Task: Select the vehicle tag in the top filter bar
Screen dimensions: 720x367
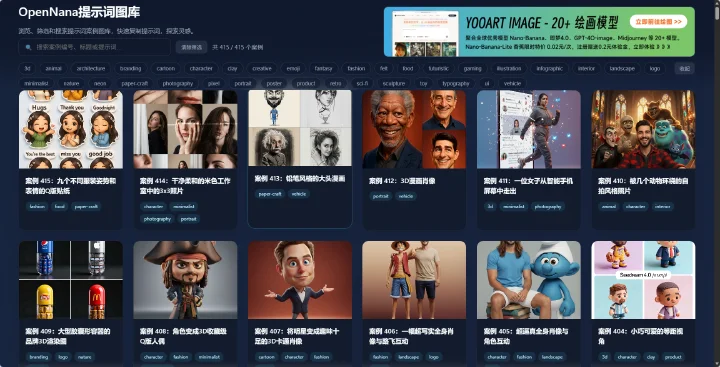Action: (x=512, y=84)
